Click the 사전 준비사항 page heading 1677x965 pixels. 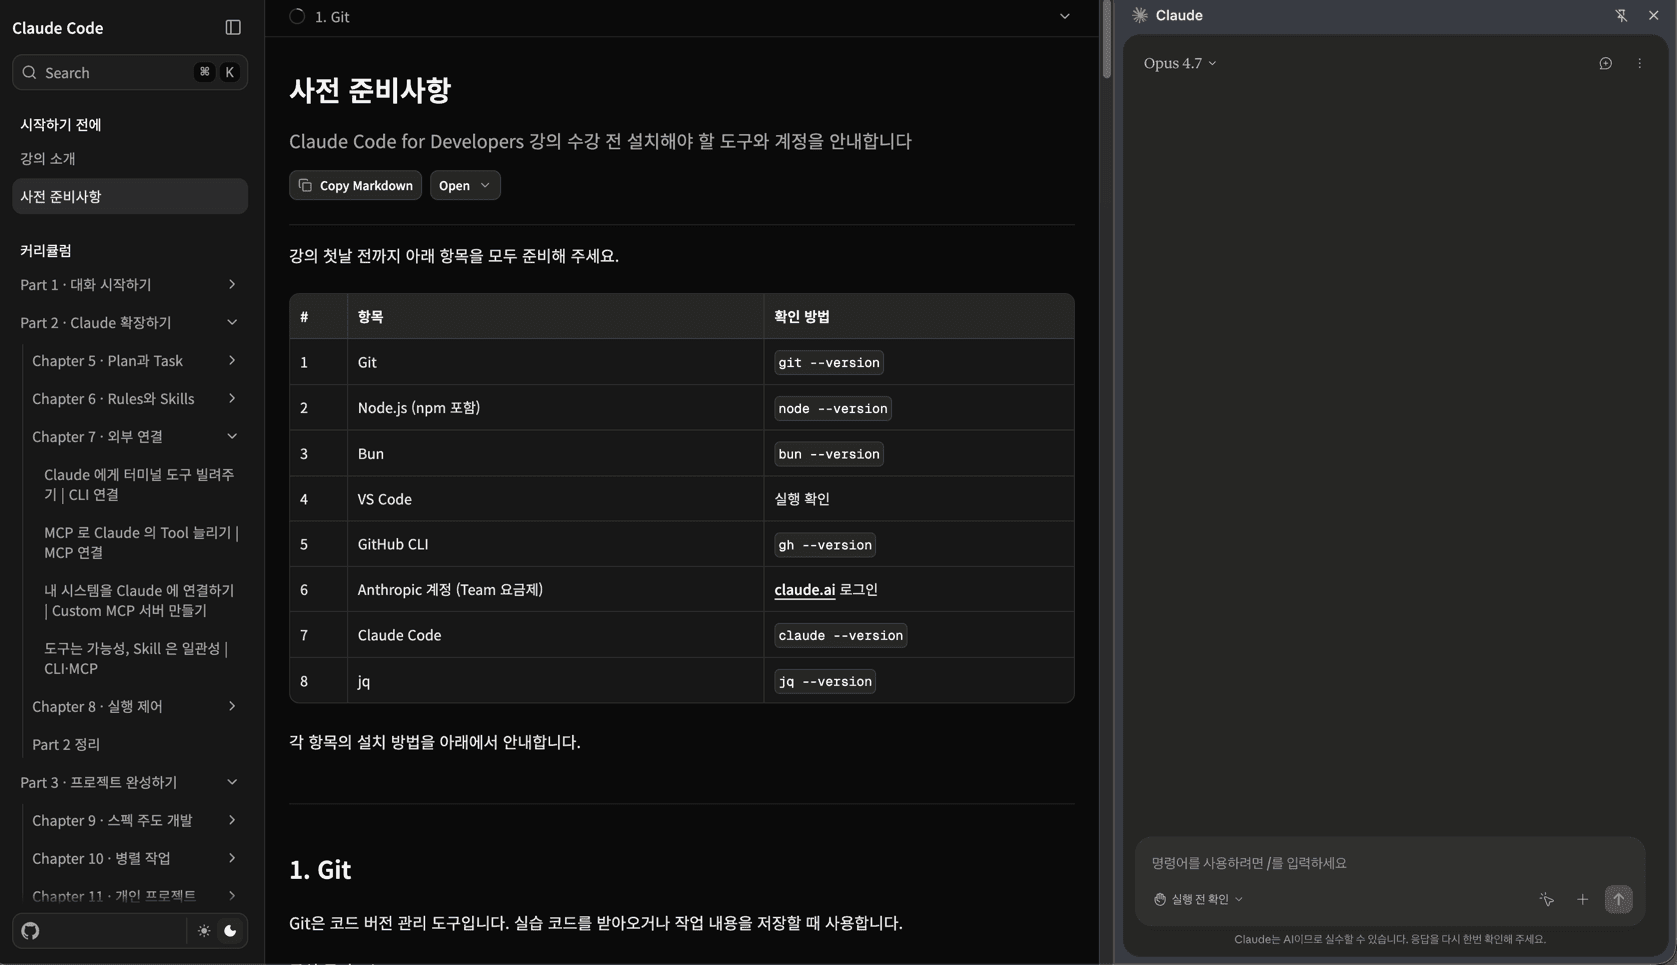[x=370, y=90]
